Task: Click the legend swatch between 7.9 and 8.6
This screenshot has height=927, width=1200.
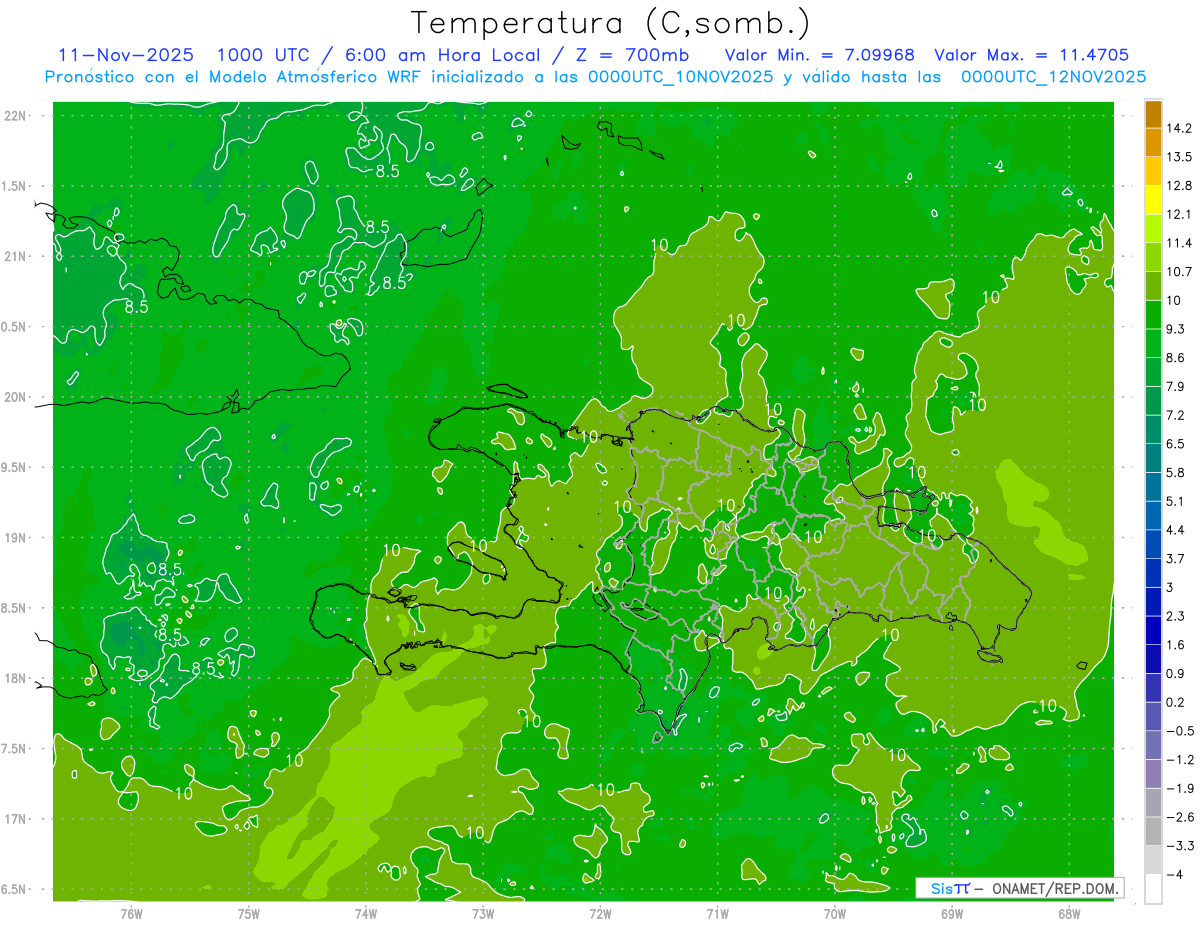Action: (1153, 372)
